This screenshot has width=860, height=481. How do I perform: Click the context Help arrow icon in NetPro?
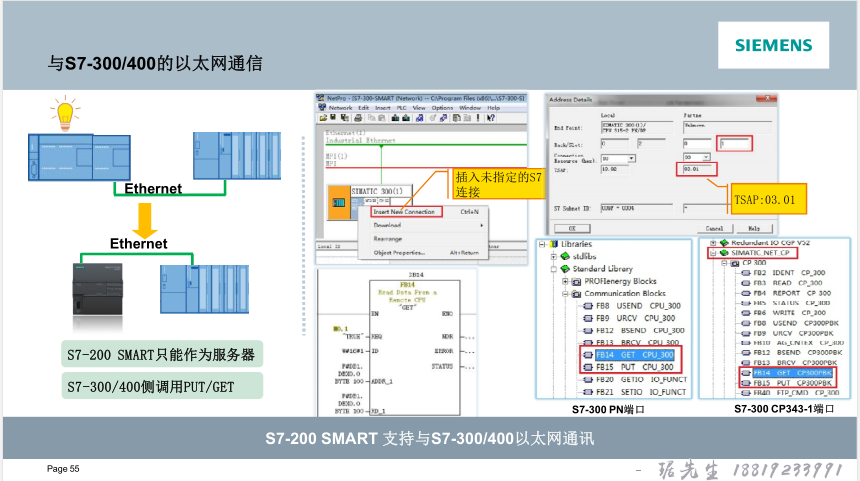tap(491, 118)
